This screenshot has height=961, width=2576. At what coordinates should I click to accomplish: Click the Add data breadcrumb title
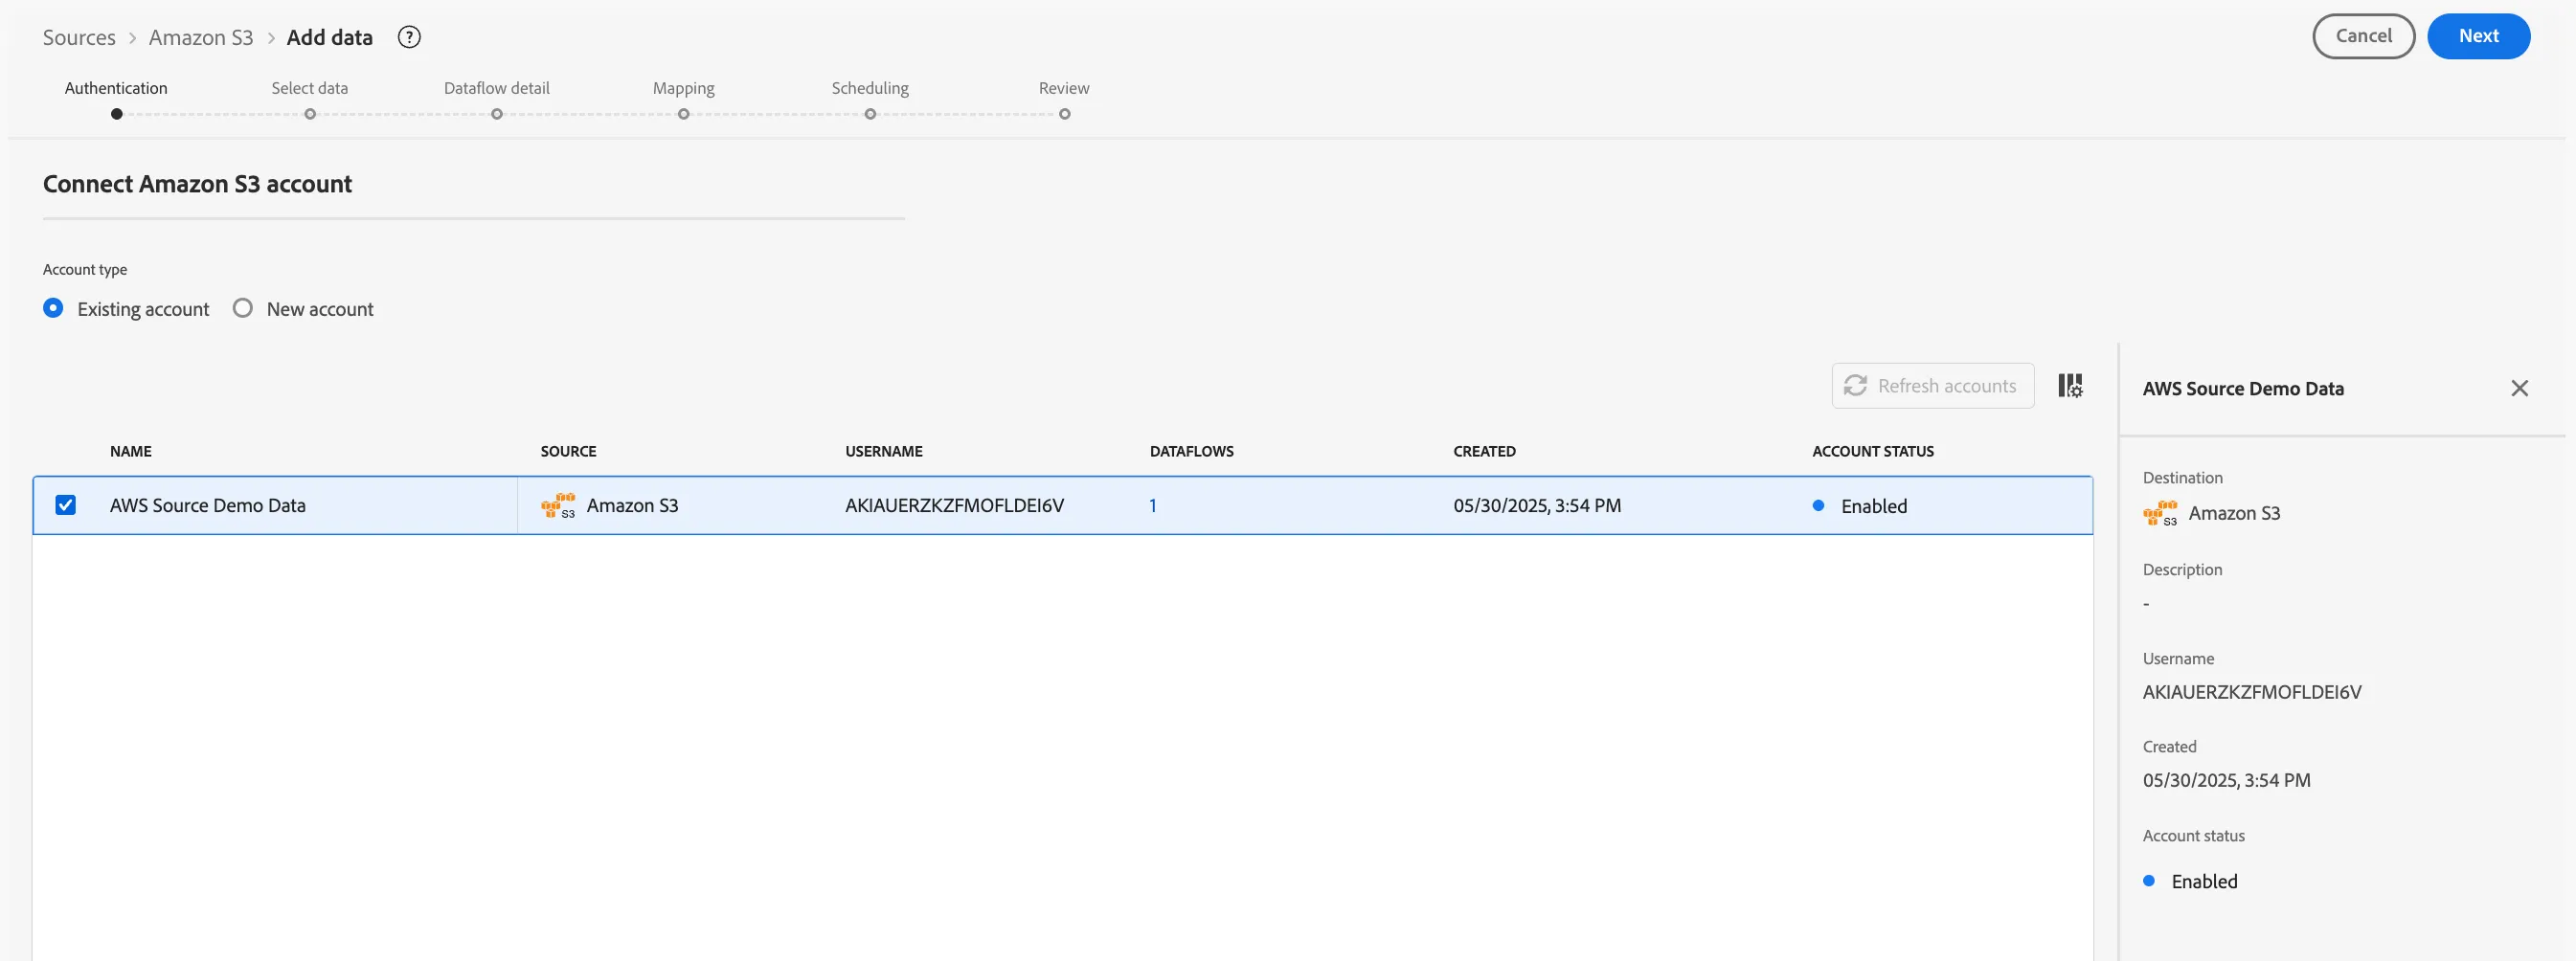(330, 37)
